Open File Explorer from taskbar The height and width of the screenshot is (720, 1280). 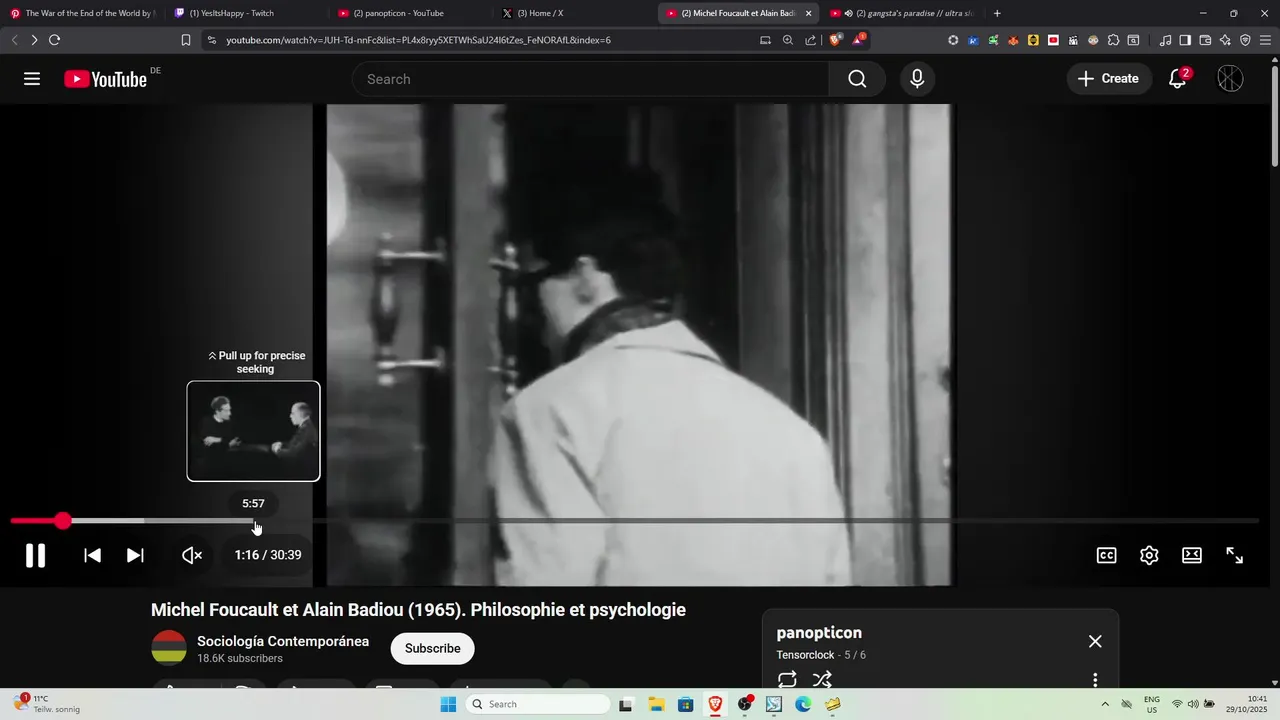pyautogui.click(x=656, y=704)
